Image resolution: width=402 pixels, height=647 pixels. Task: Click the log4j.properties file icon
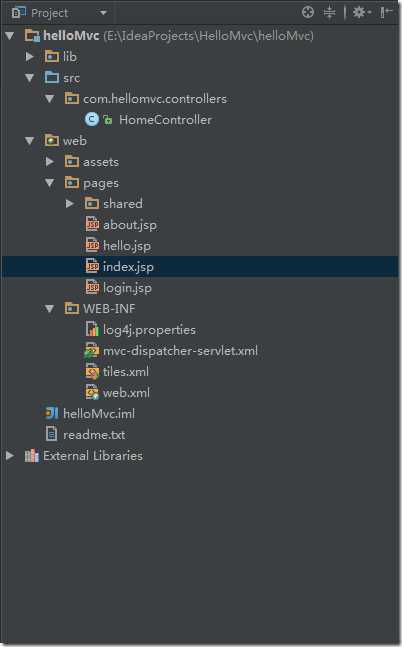point(92,329)
